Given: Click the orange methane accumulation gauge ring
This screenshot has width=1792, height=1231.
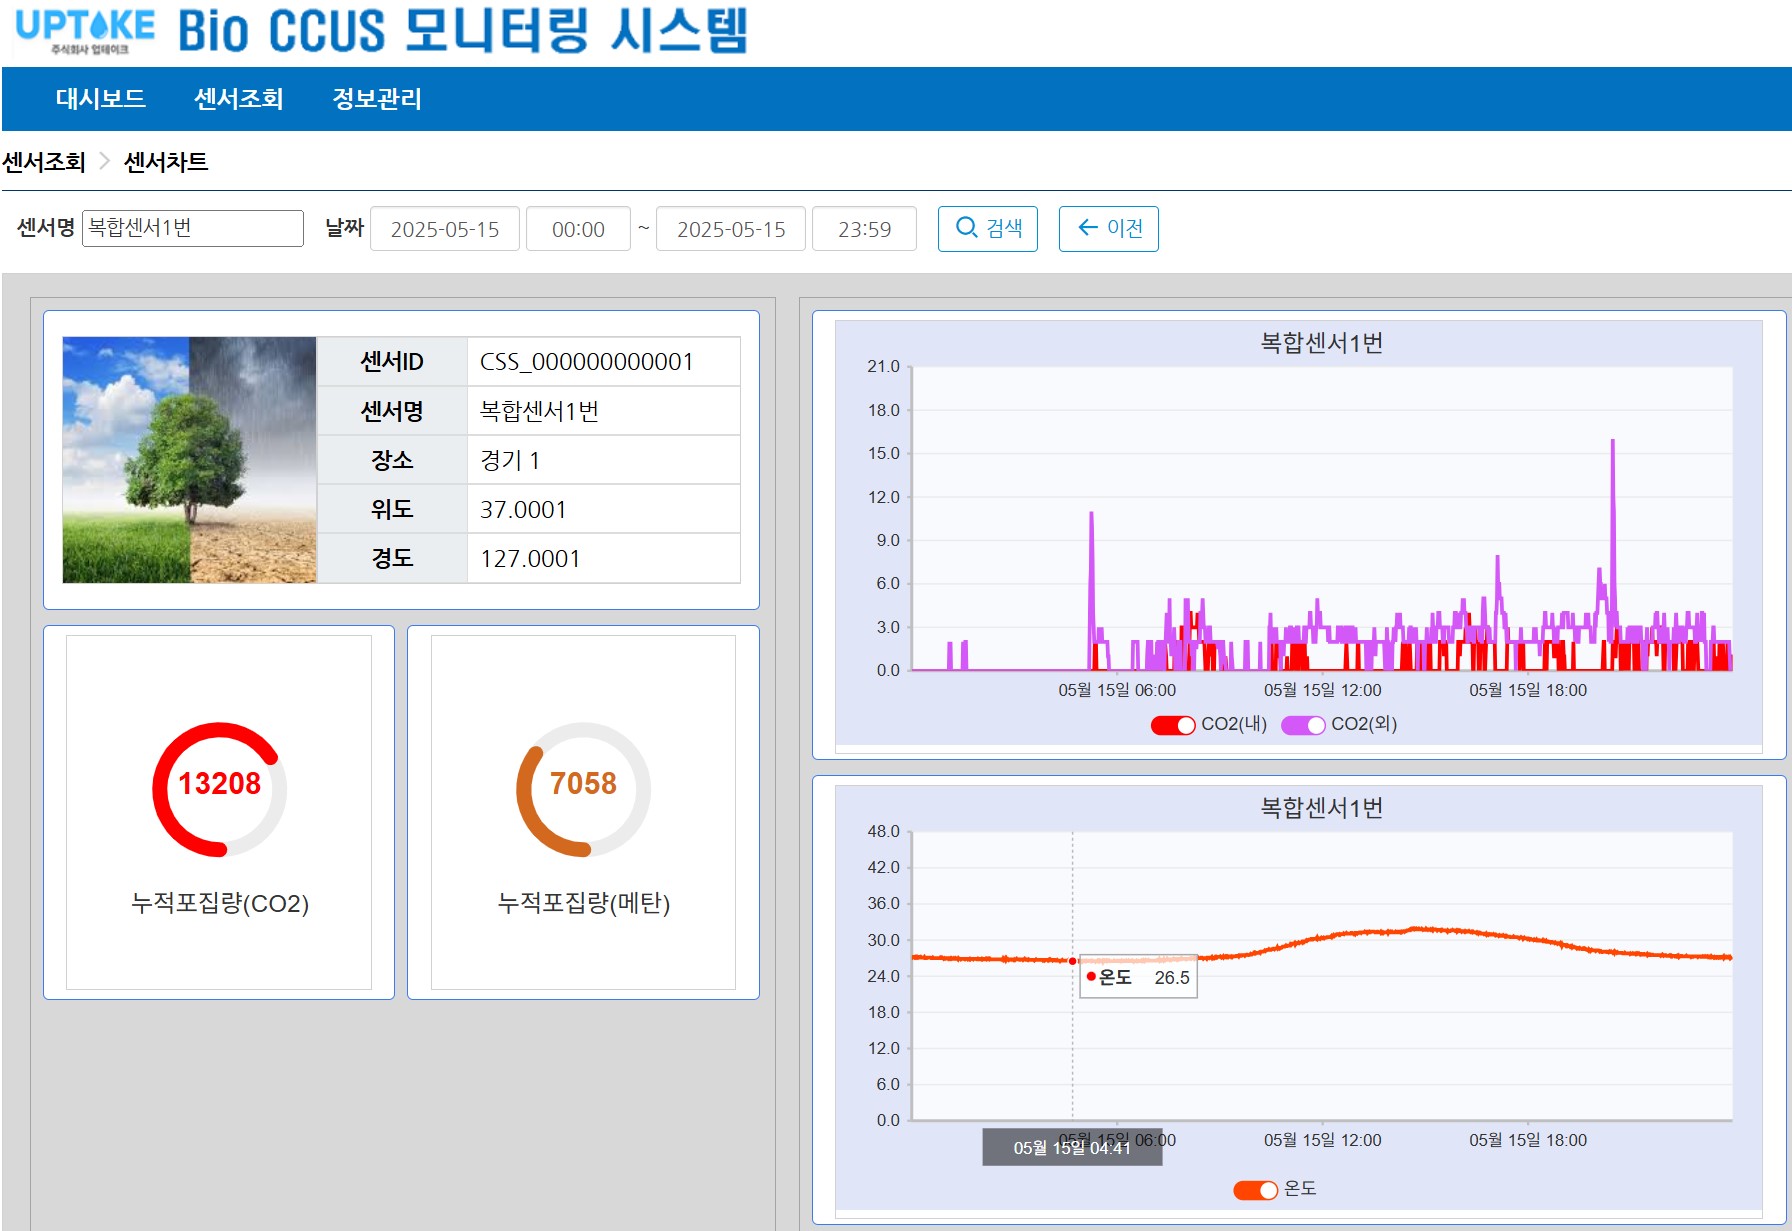Looking at the screenshot, I should pyautogui.click(x=584, y=789).
